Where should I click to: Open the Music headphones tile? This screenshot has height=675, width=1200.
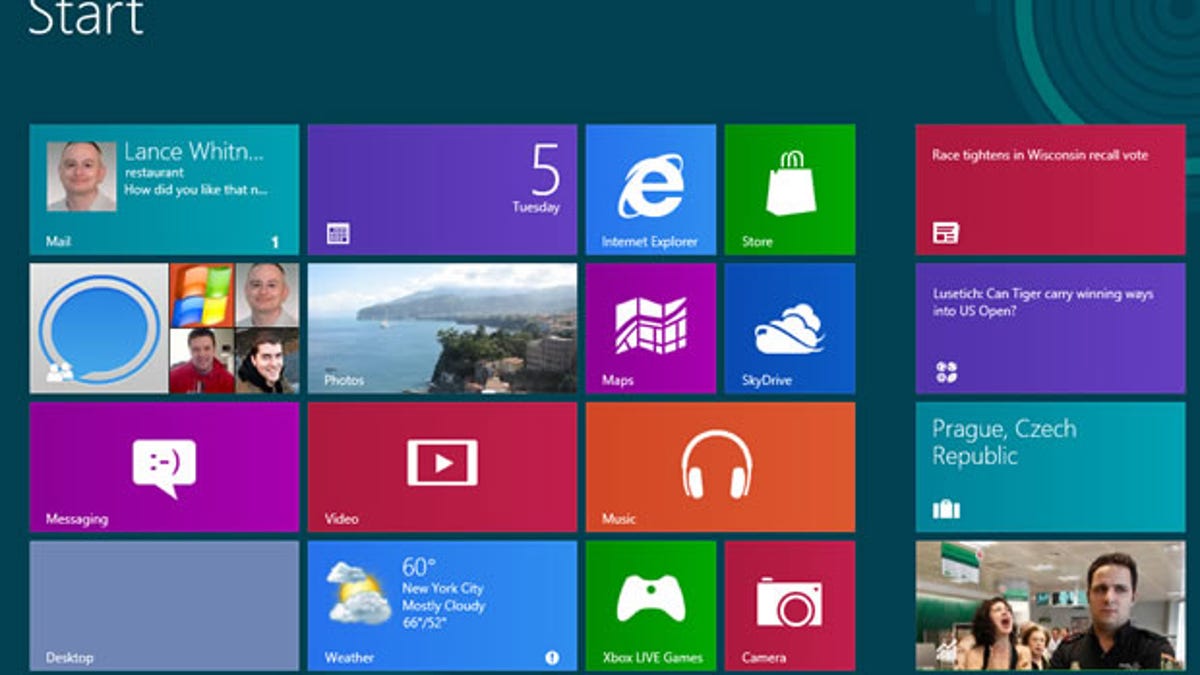tap(720, 467)
